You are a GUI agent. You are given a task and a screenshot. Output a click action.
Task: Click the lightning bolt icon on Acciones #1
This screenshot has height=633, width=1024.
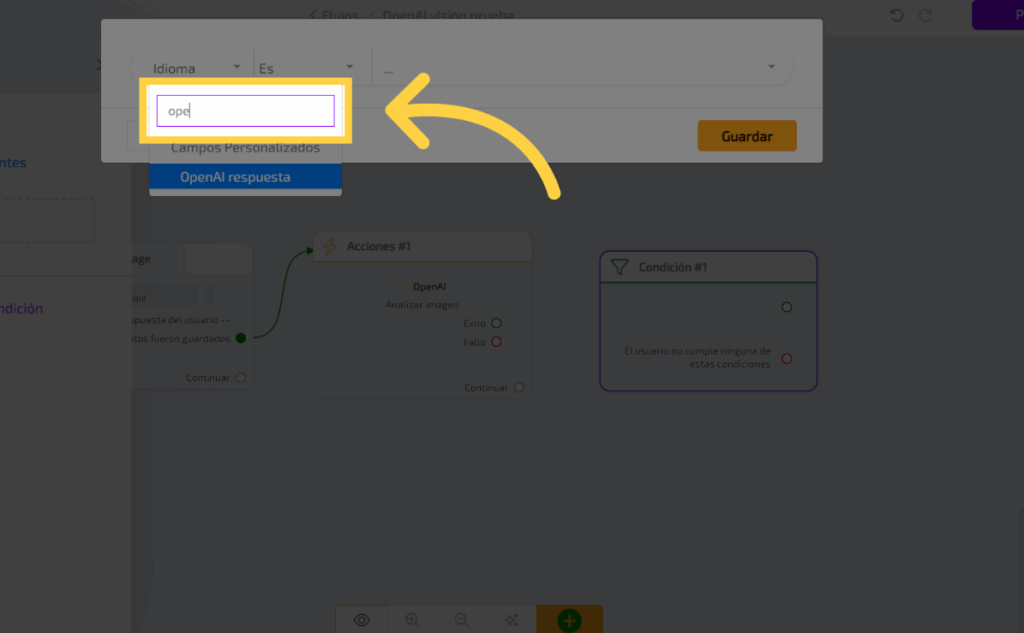[330, 246]
